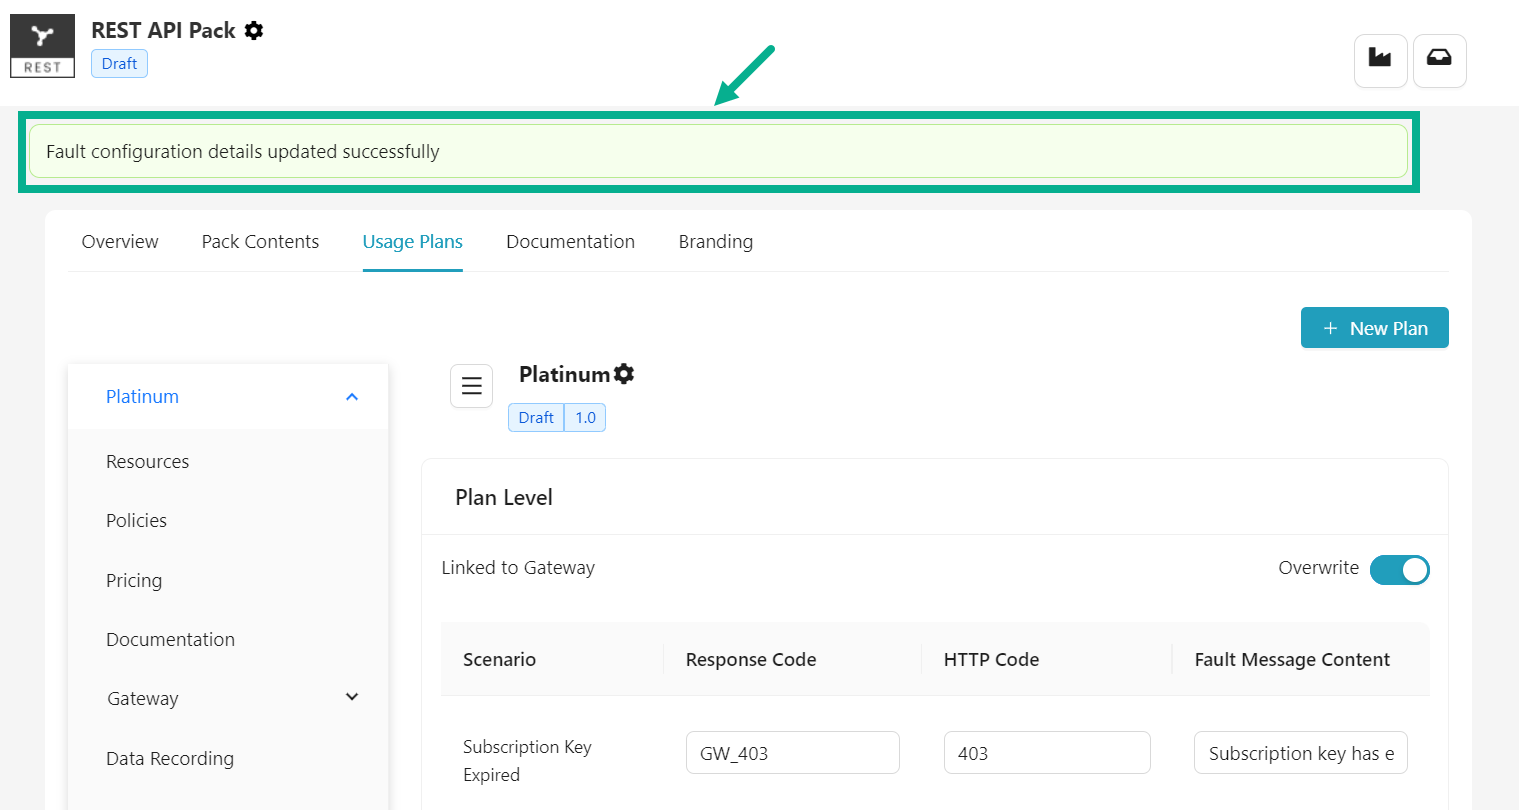Toggle the hamburger menu icon
1519x810 pixels.
[x=471, y=386]
